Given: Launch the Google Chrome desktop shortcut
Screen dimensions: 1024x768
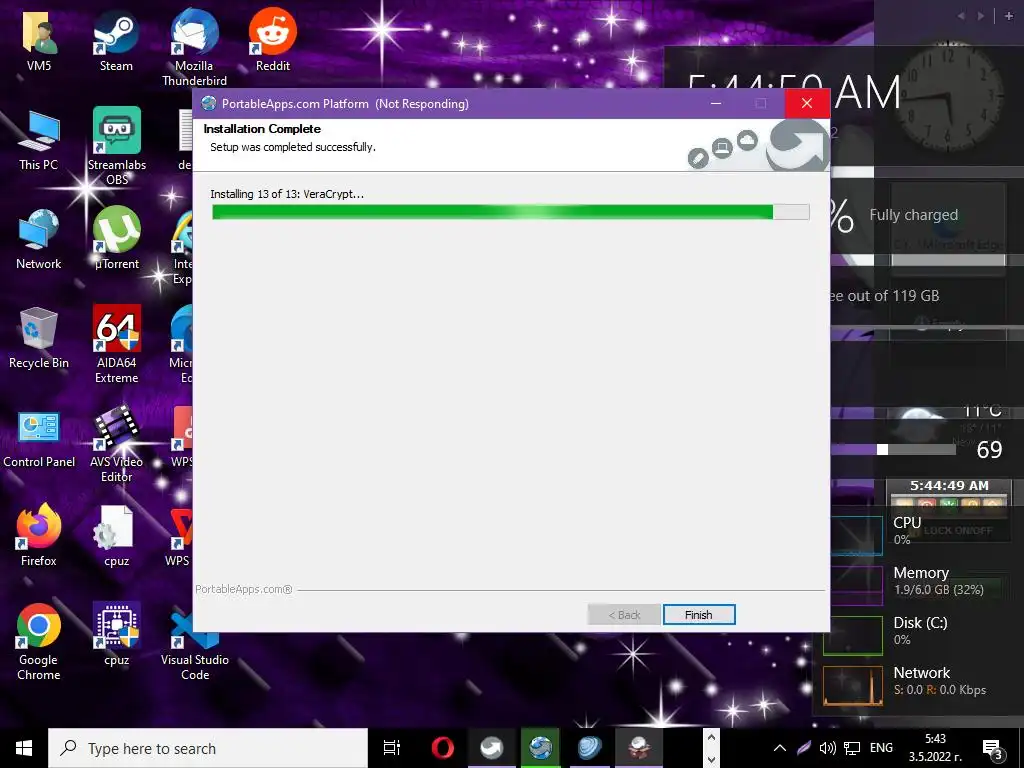Looking at the screenshot, I should point(39,641).
